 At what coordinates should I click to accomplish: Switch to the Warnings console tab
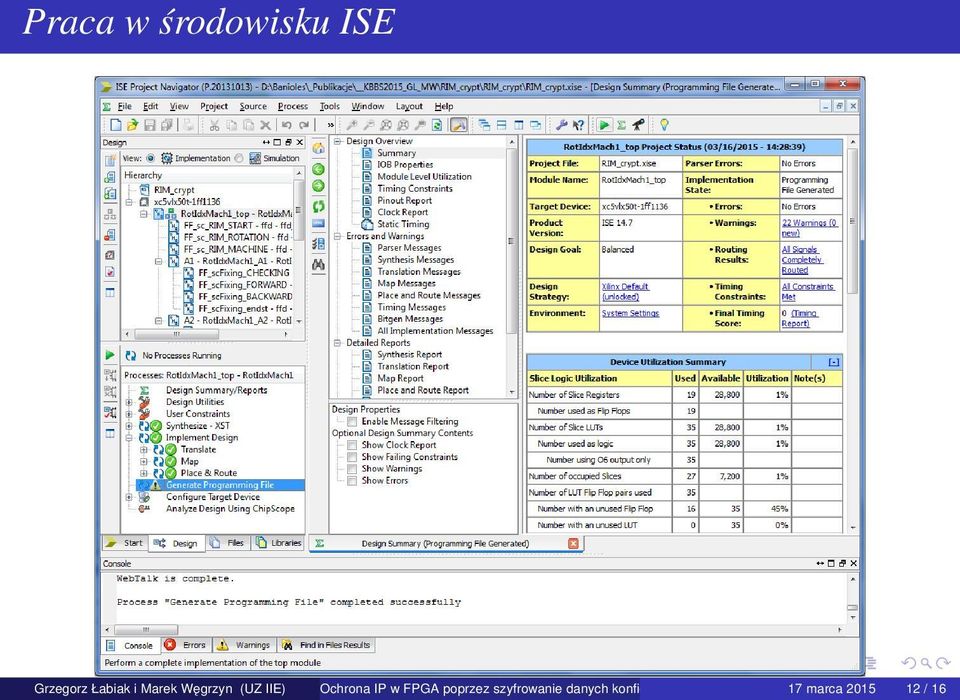[x=244, y=645]
